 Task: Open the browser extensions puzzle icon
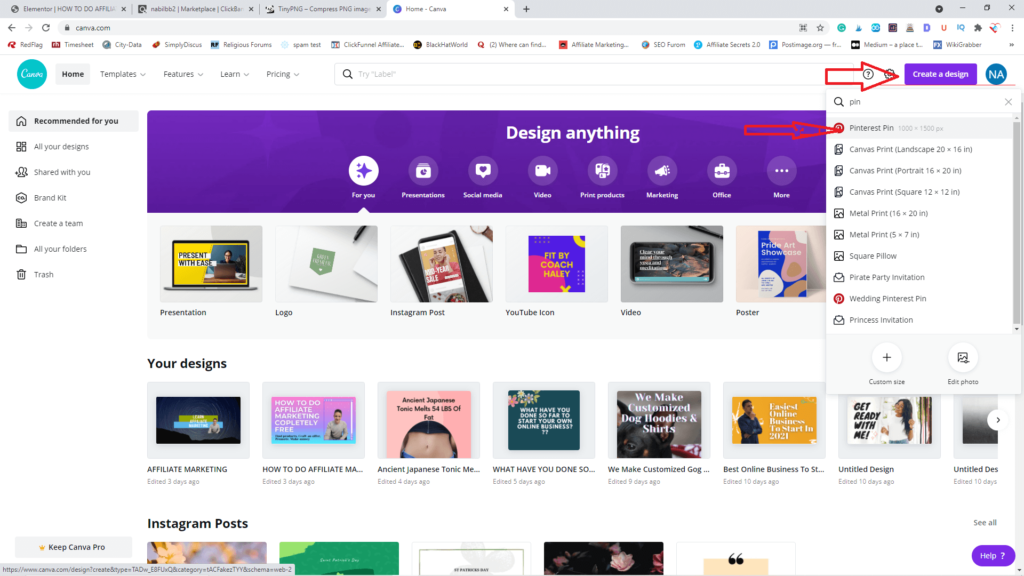pyautogui.click(x=978, y=27)
